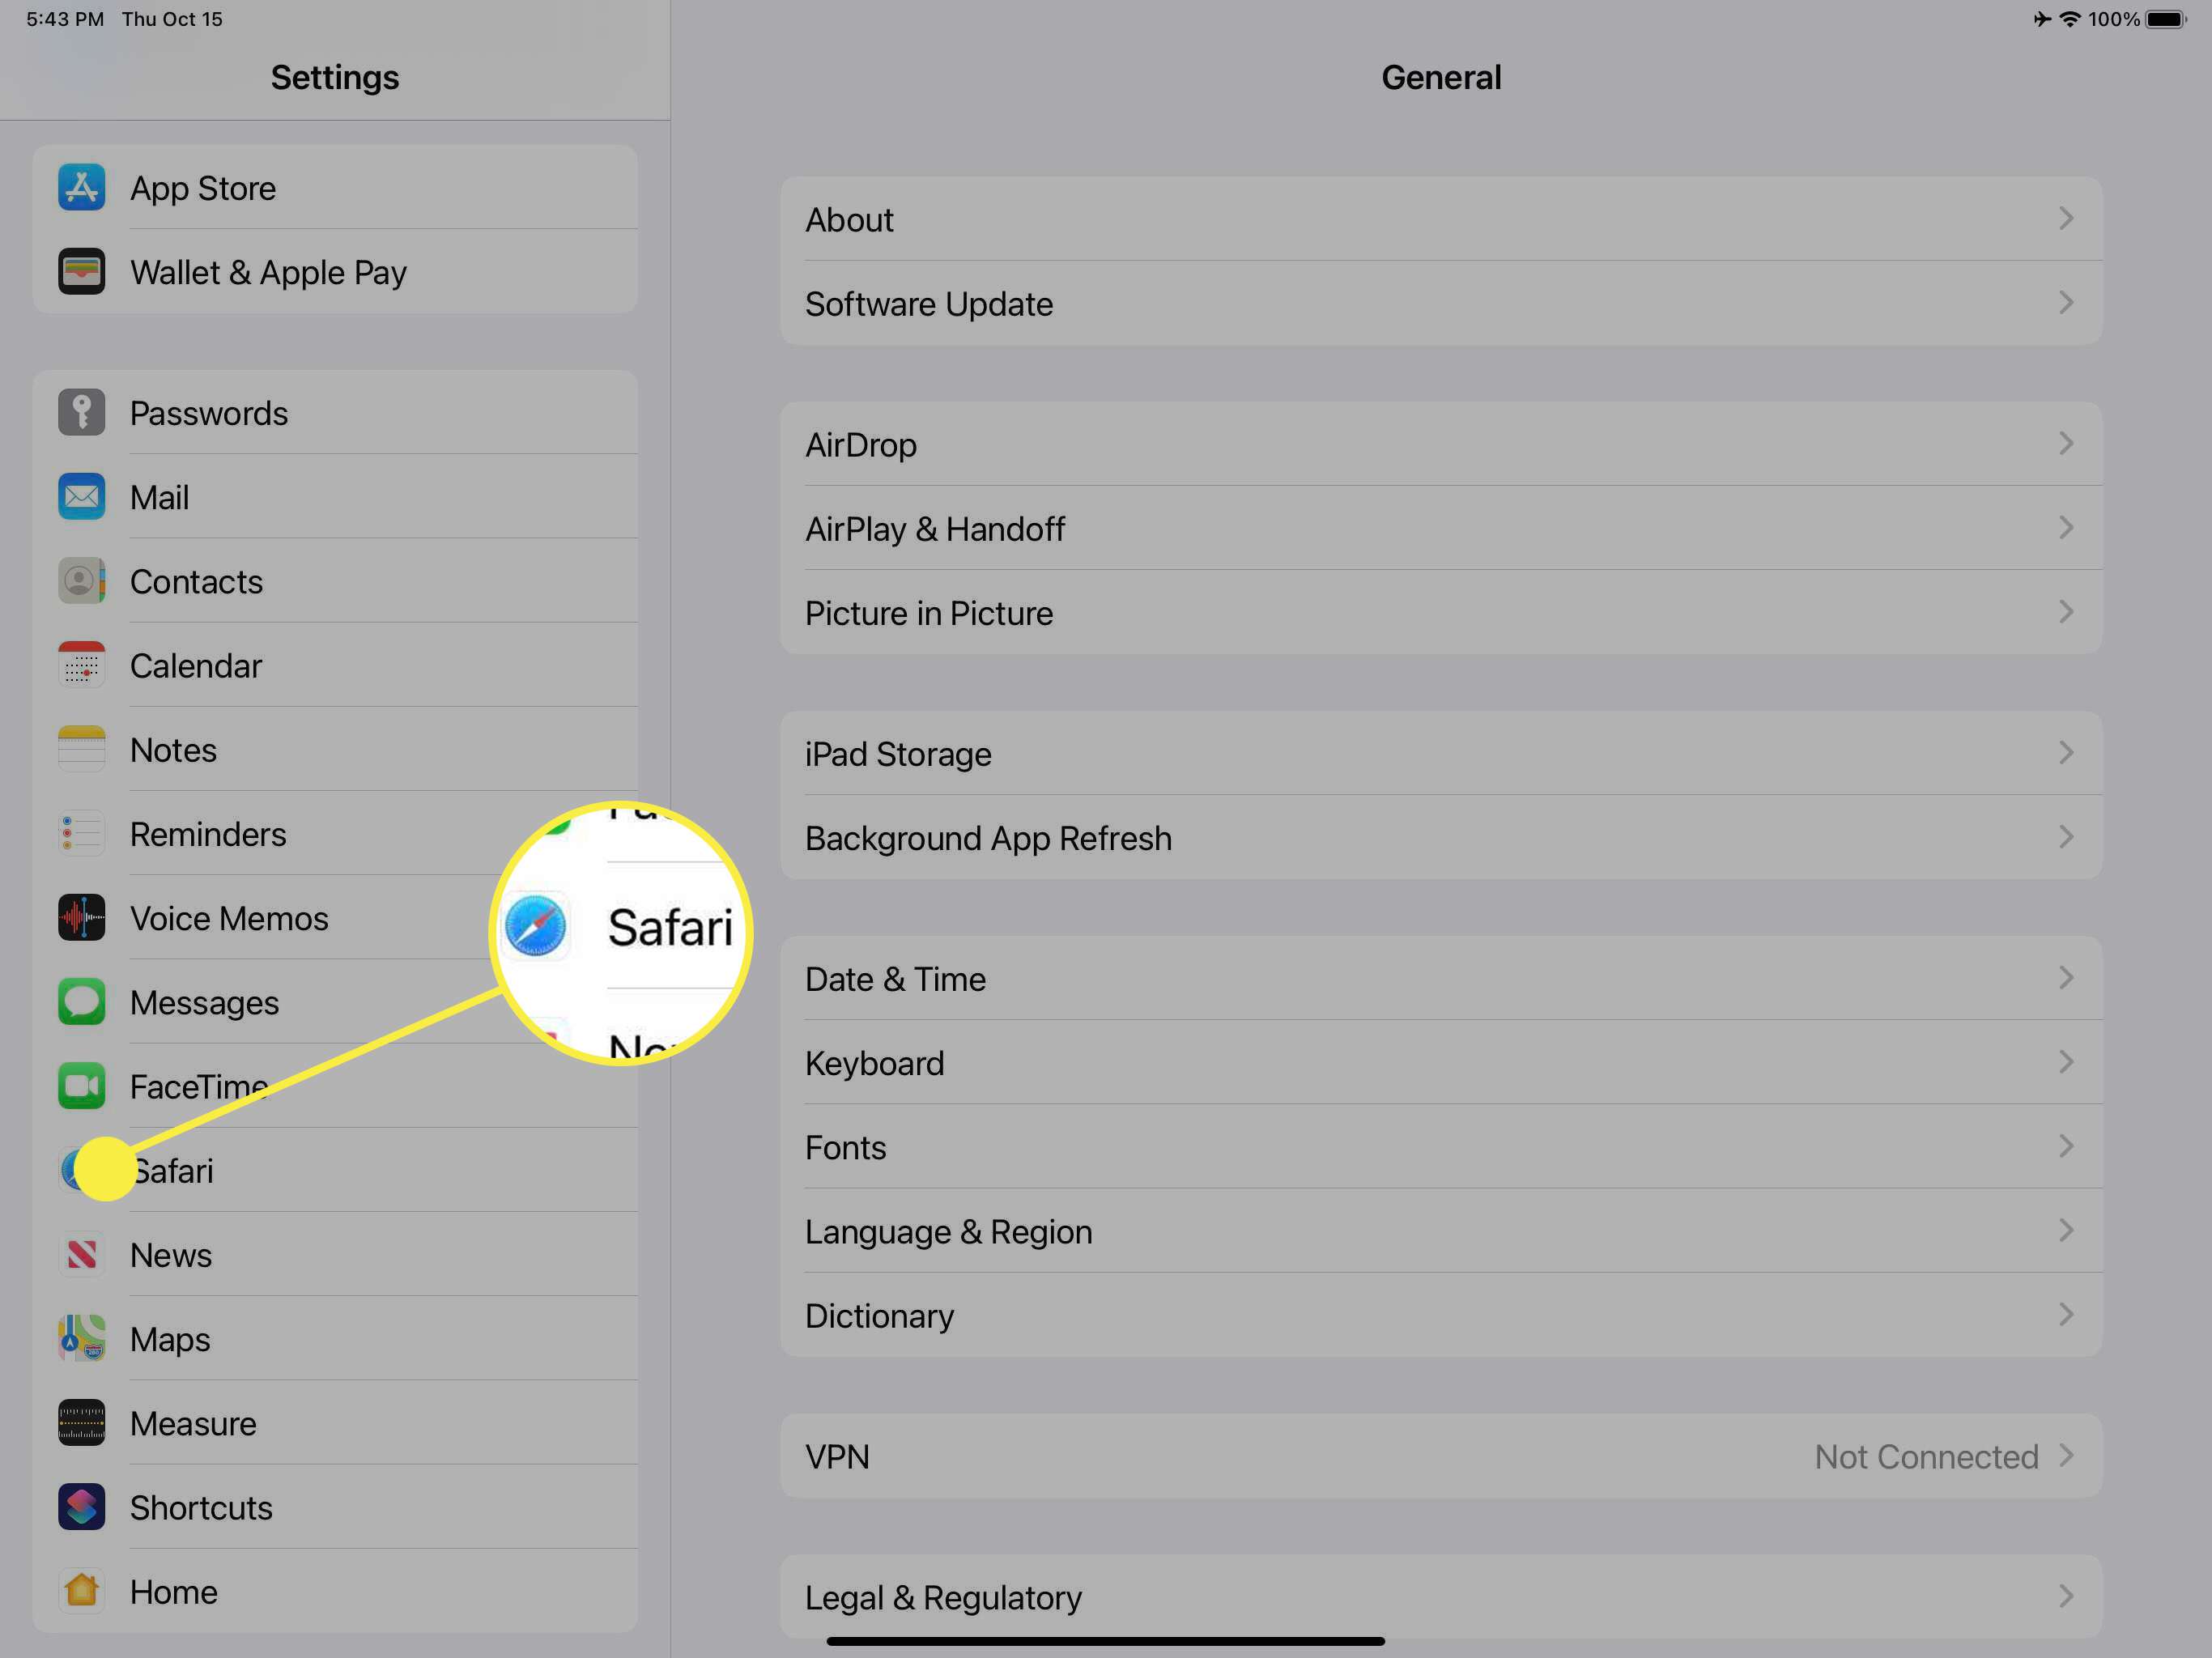Tap the 'Calendar' label

point(196,666)
